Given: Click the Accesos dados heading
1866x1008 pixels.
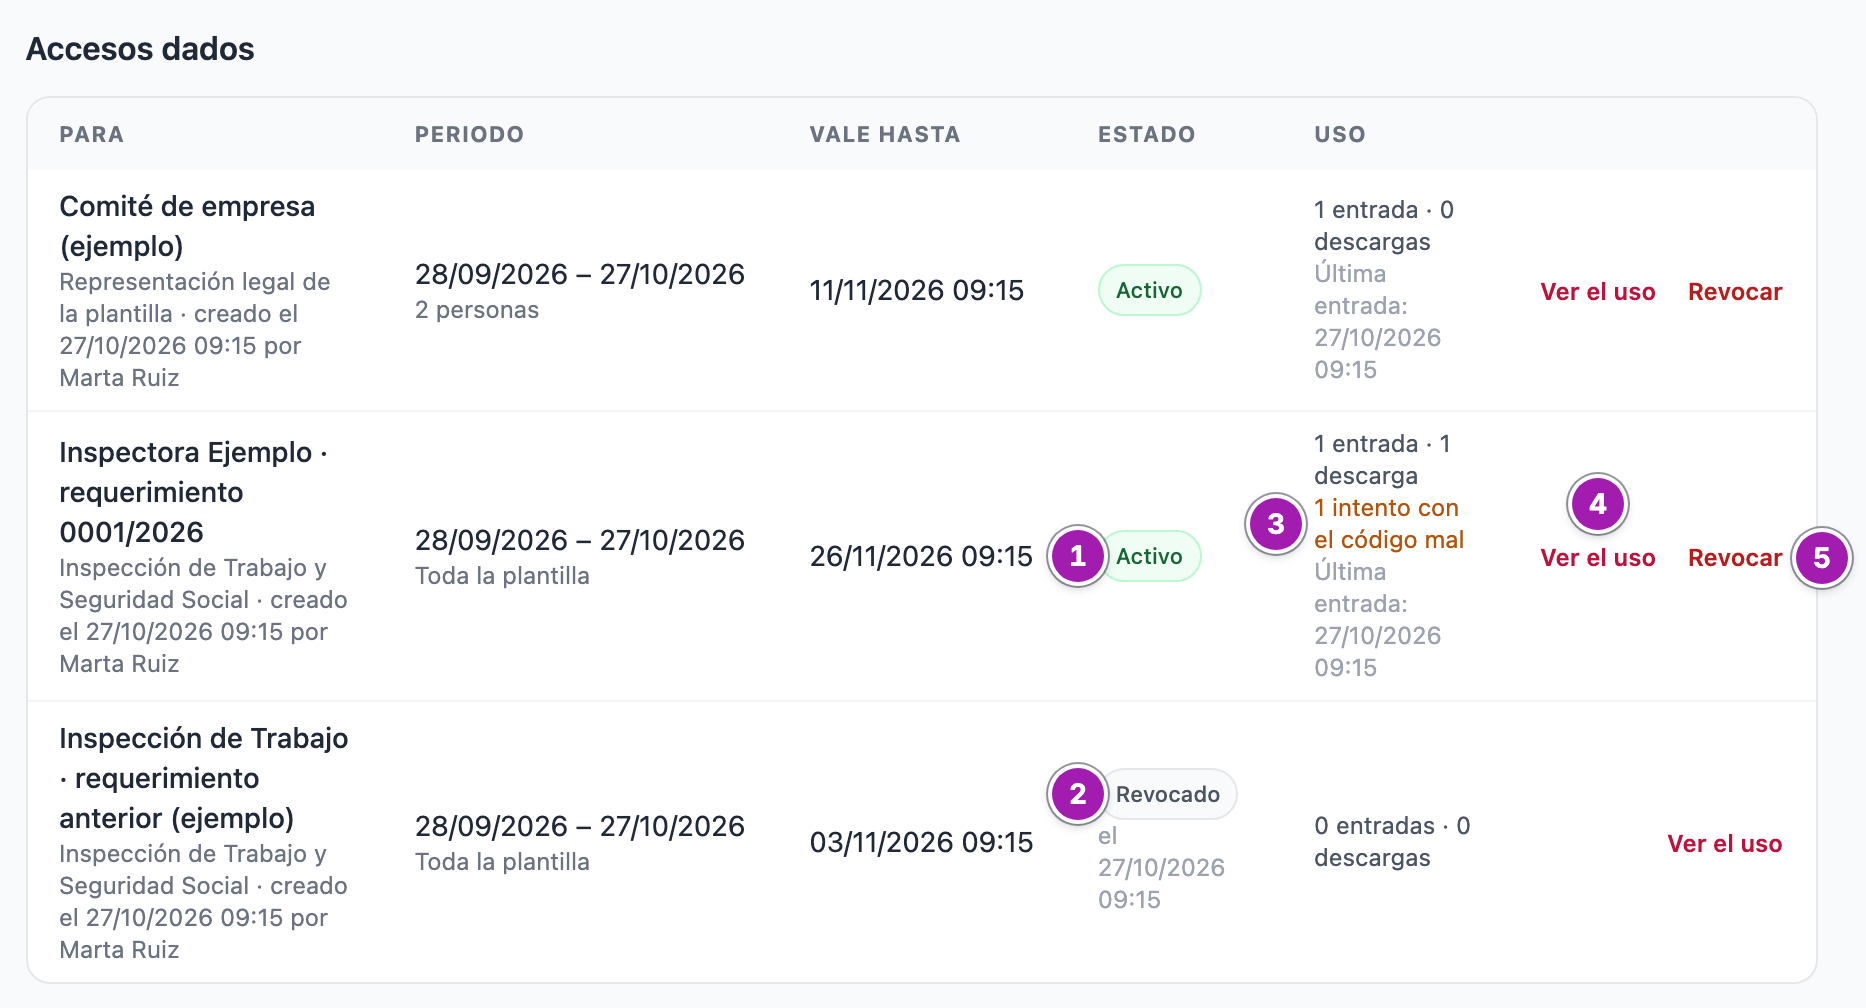Looking at the screenshot, I should coord(140,49).
